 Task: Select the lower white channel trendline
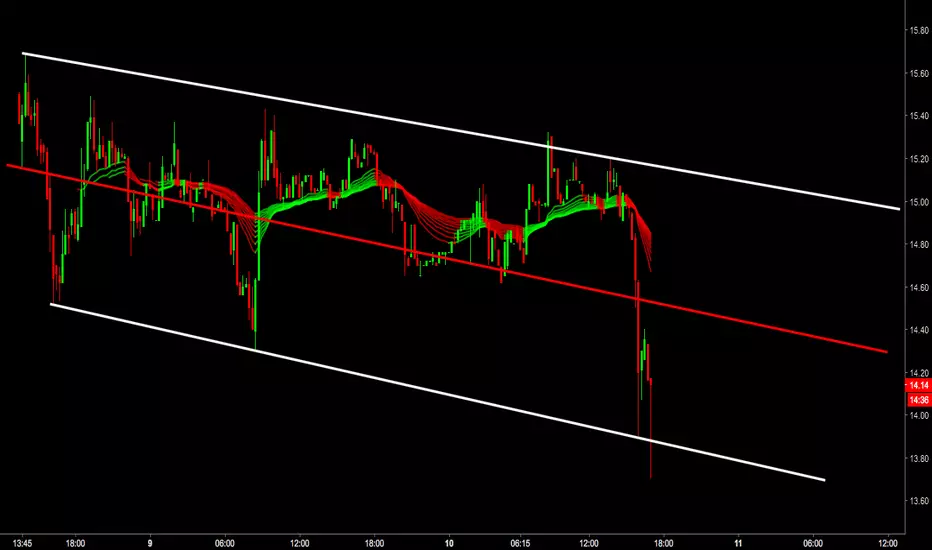[437, 392]
